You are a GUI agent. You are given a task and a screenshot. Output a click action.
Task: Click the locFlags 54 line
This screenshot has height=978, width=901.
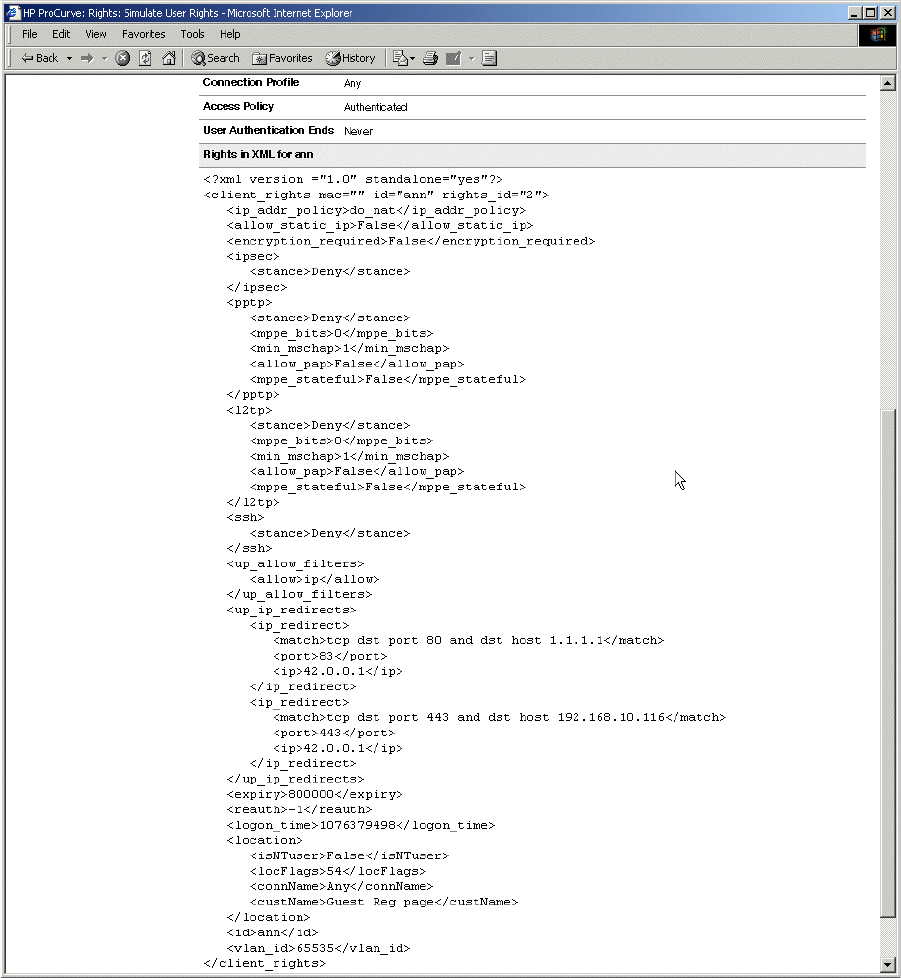click(338, 871)
